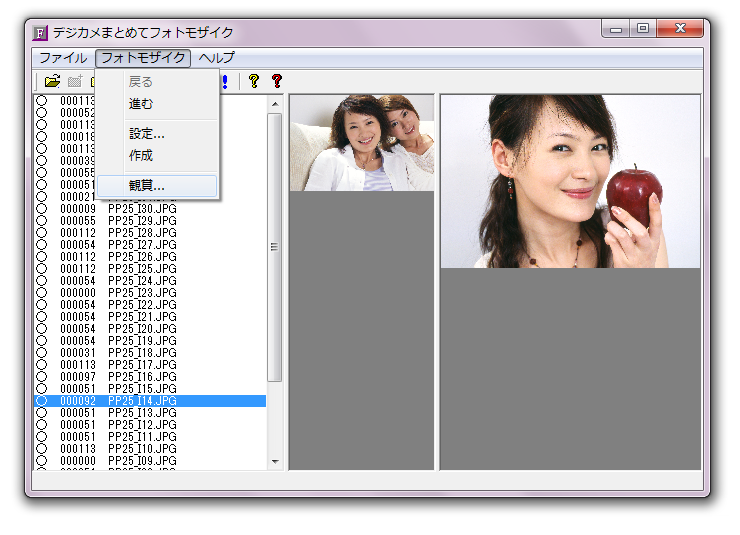Close the デジカメまとめてフォトモザイク window
740x535 pixels.
(680, 29)
